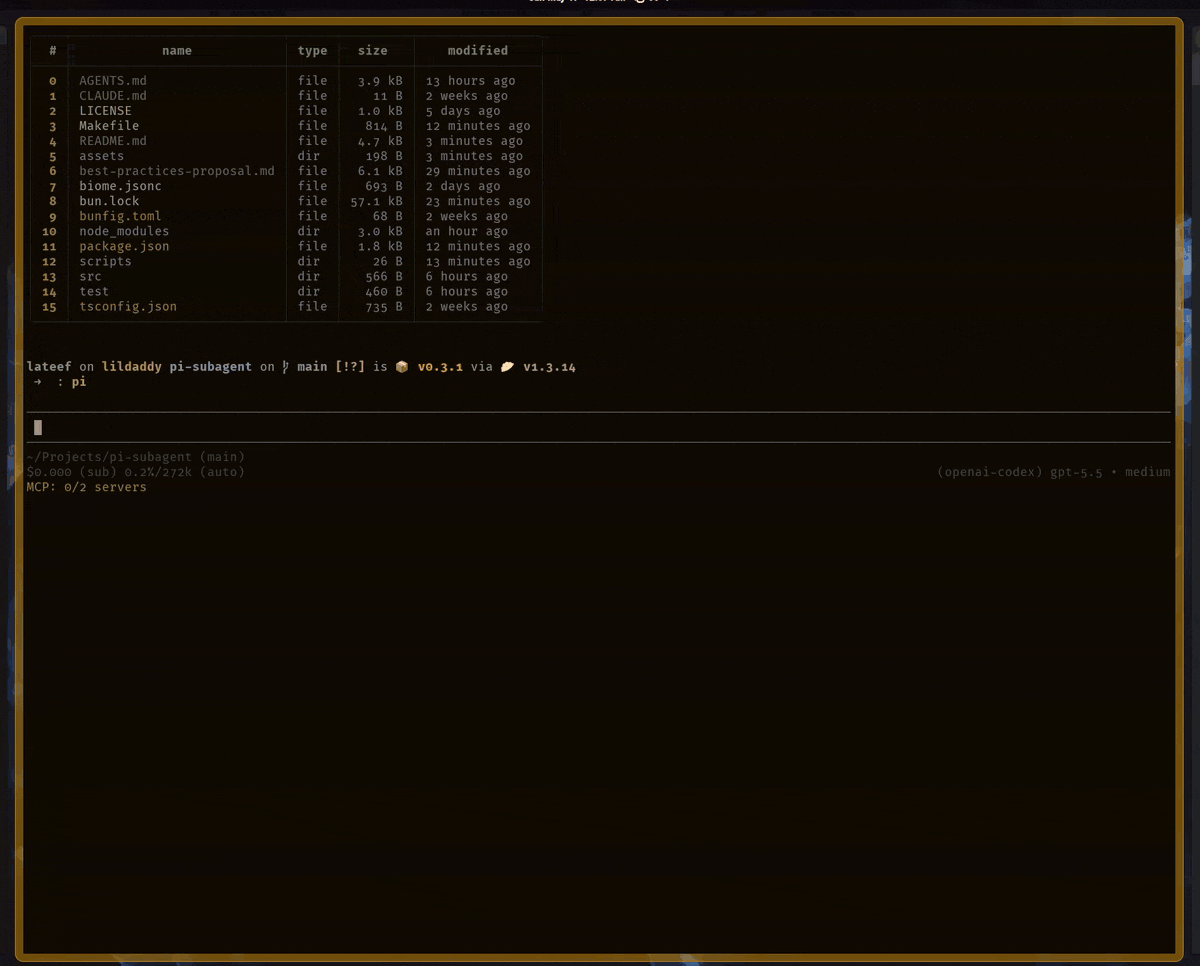Select the README.md file name
This screenshot has width=1200, height=966.
click(x=113, y=141)
